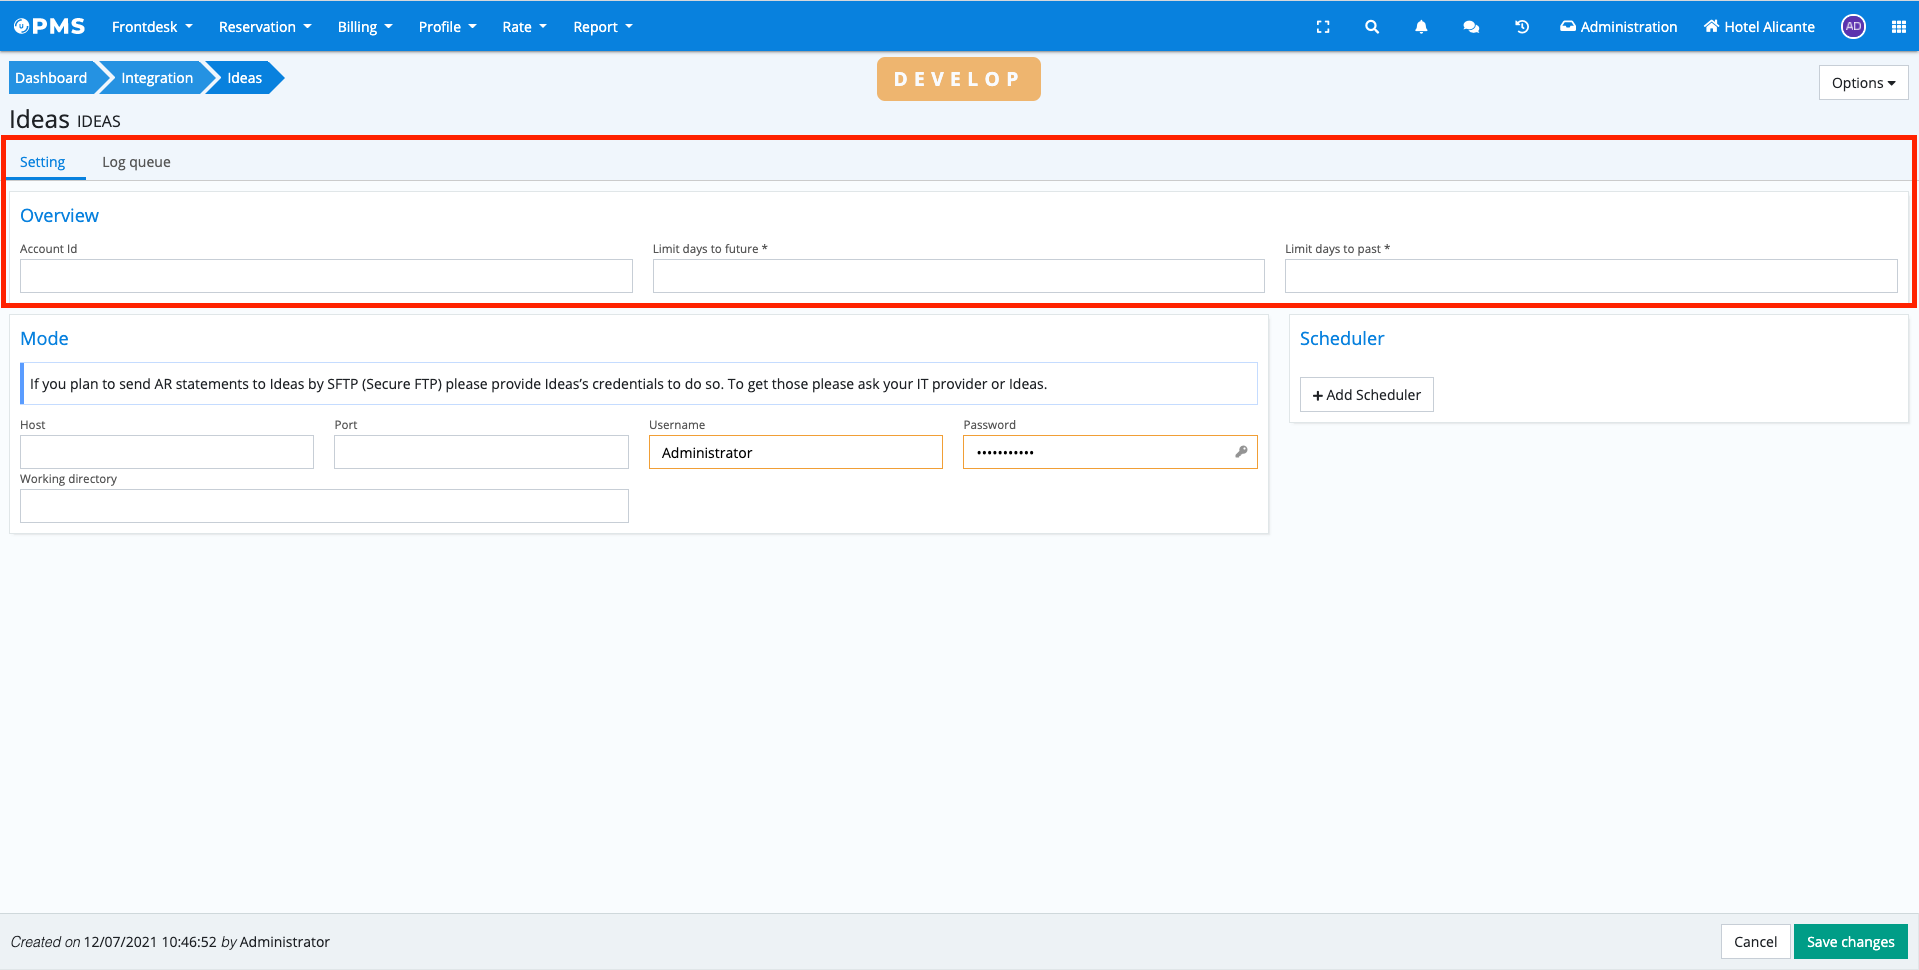The image size is (1919, 970).
Task: Click the Cancel button
Action: click(x=1755, y=942)
